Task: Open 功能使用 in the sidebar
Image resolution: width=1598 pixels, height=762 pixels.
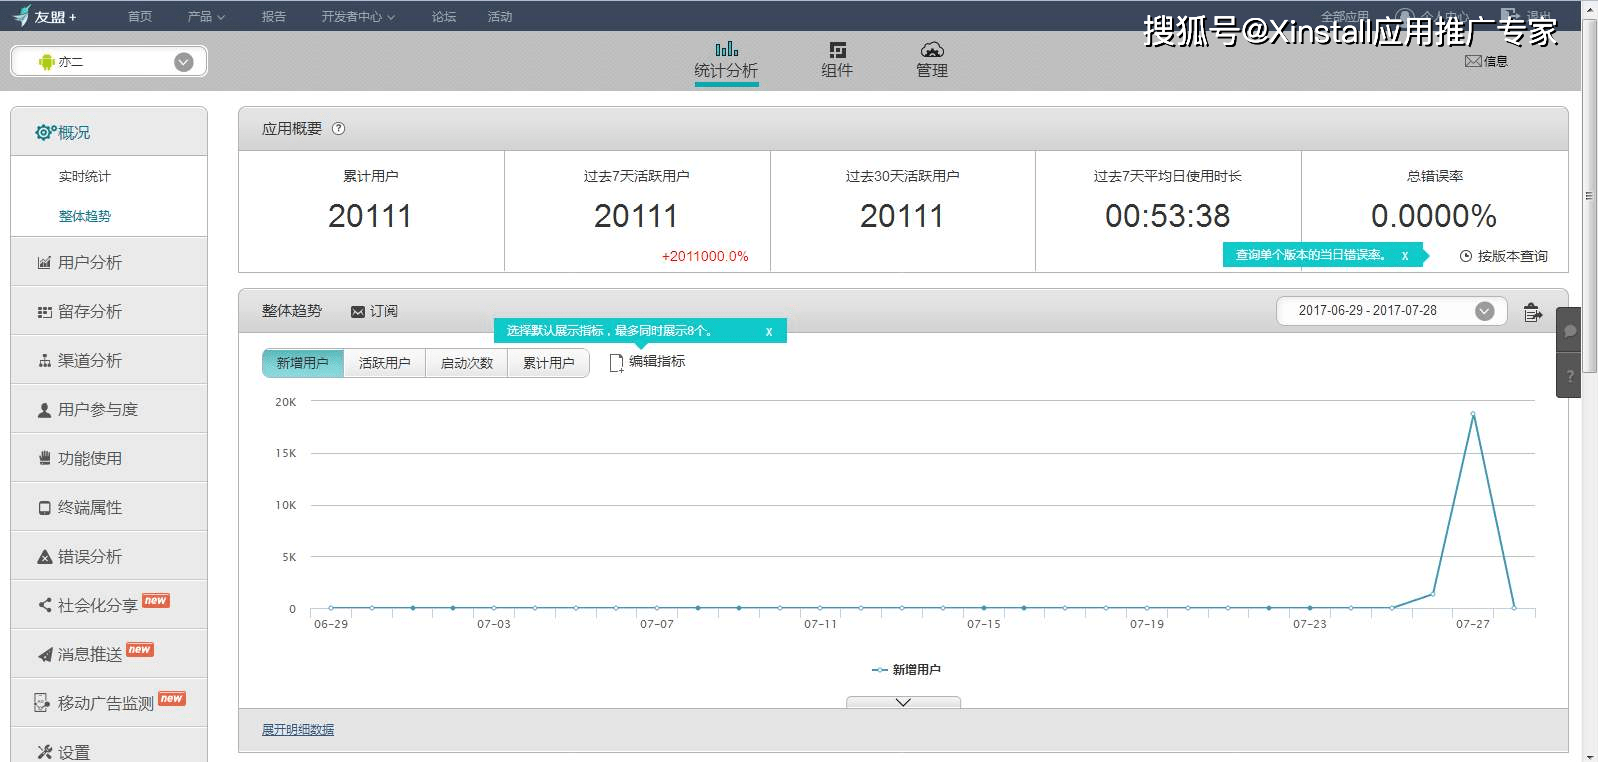Action: [109, 458]
